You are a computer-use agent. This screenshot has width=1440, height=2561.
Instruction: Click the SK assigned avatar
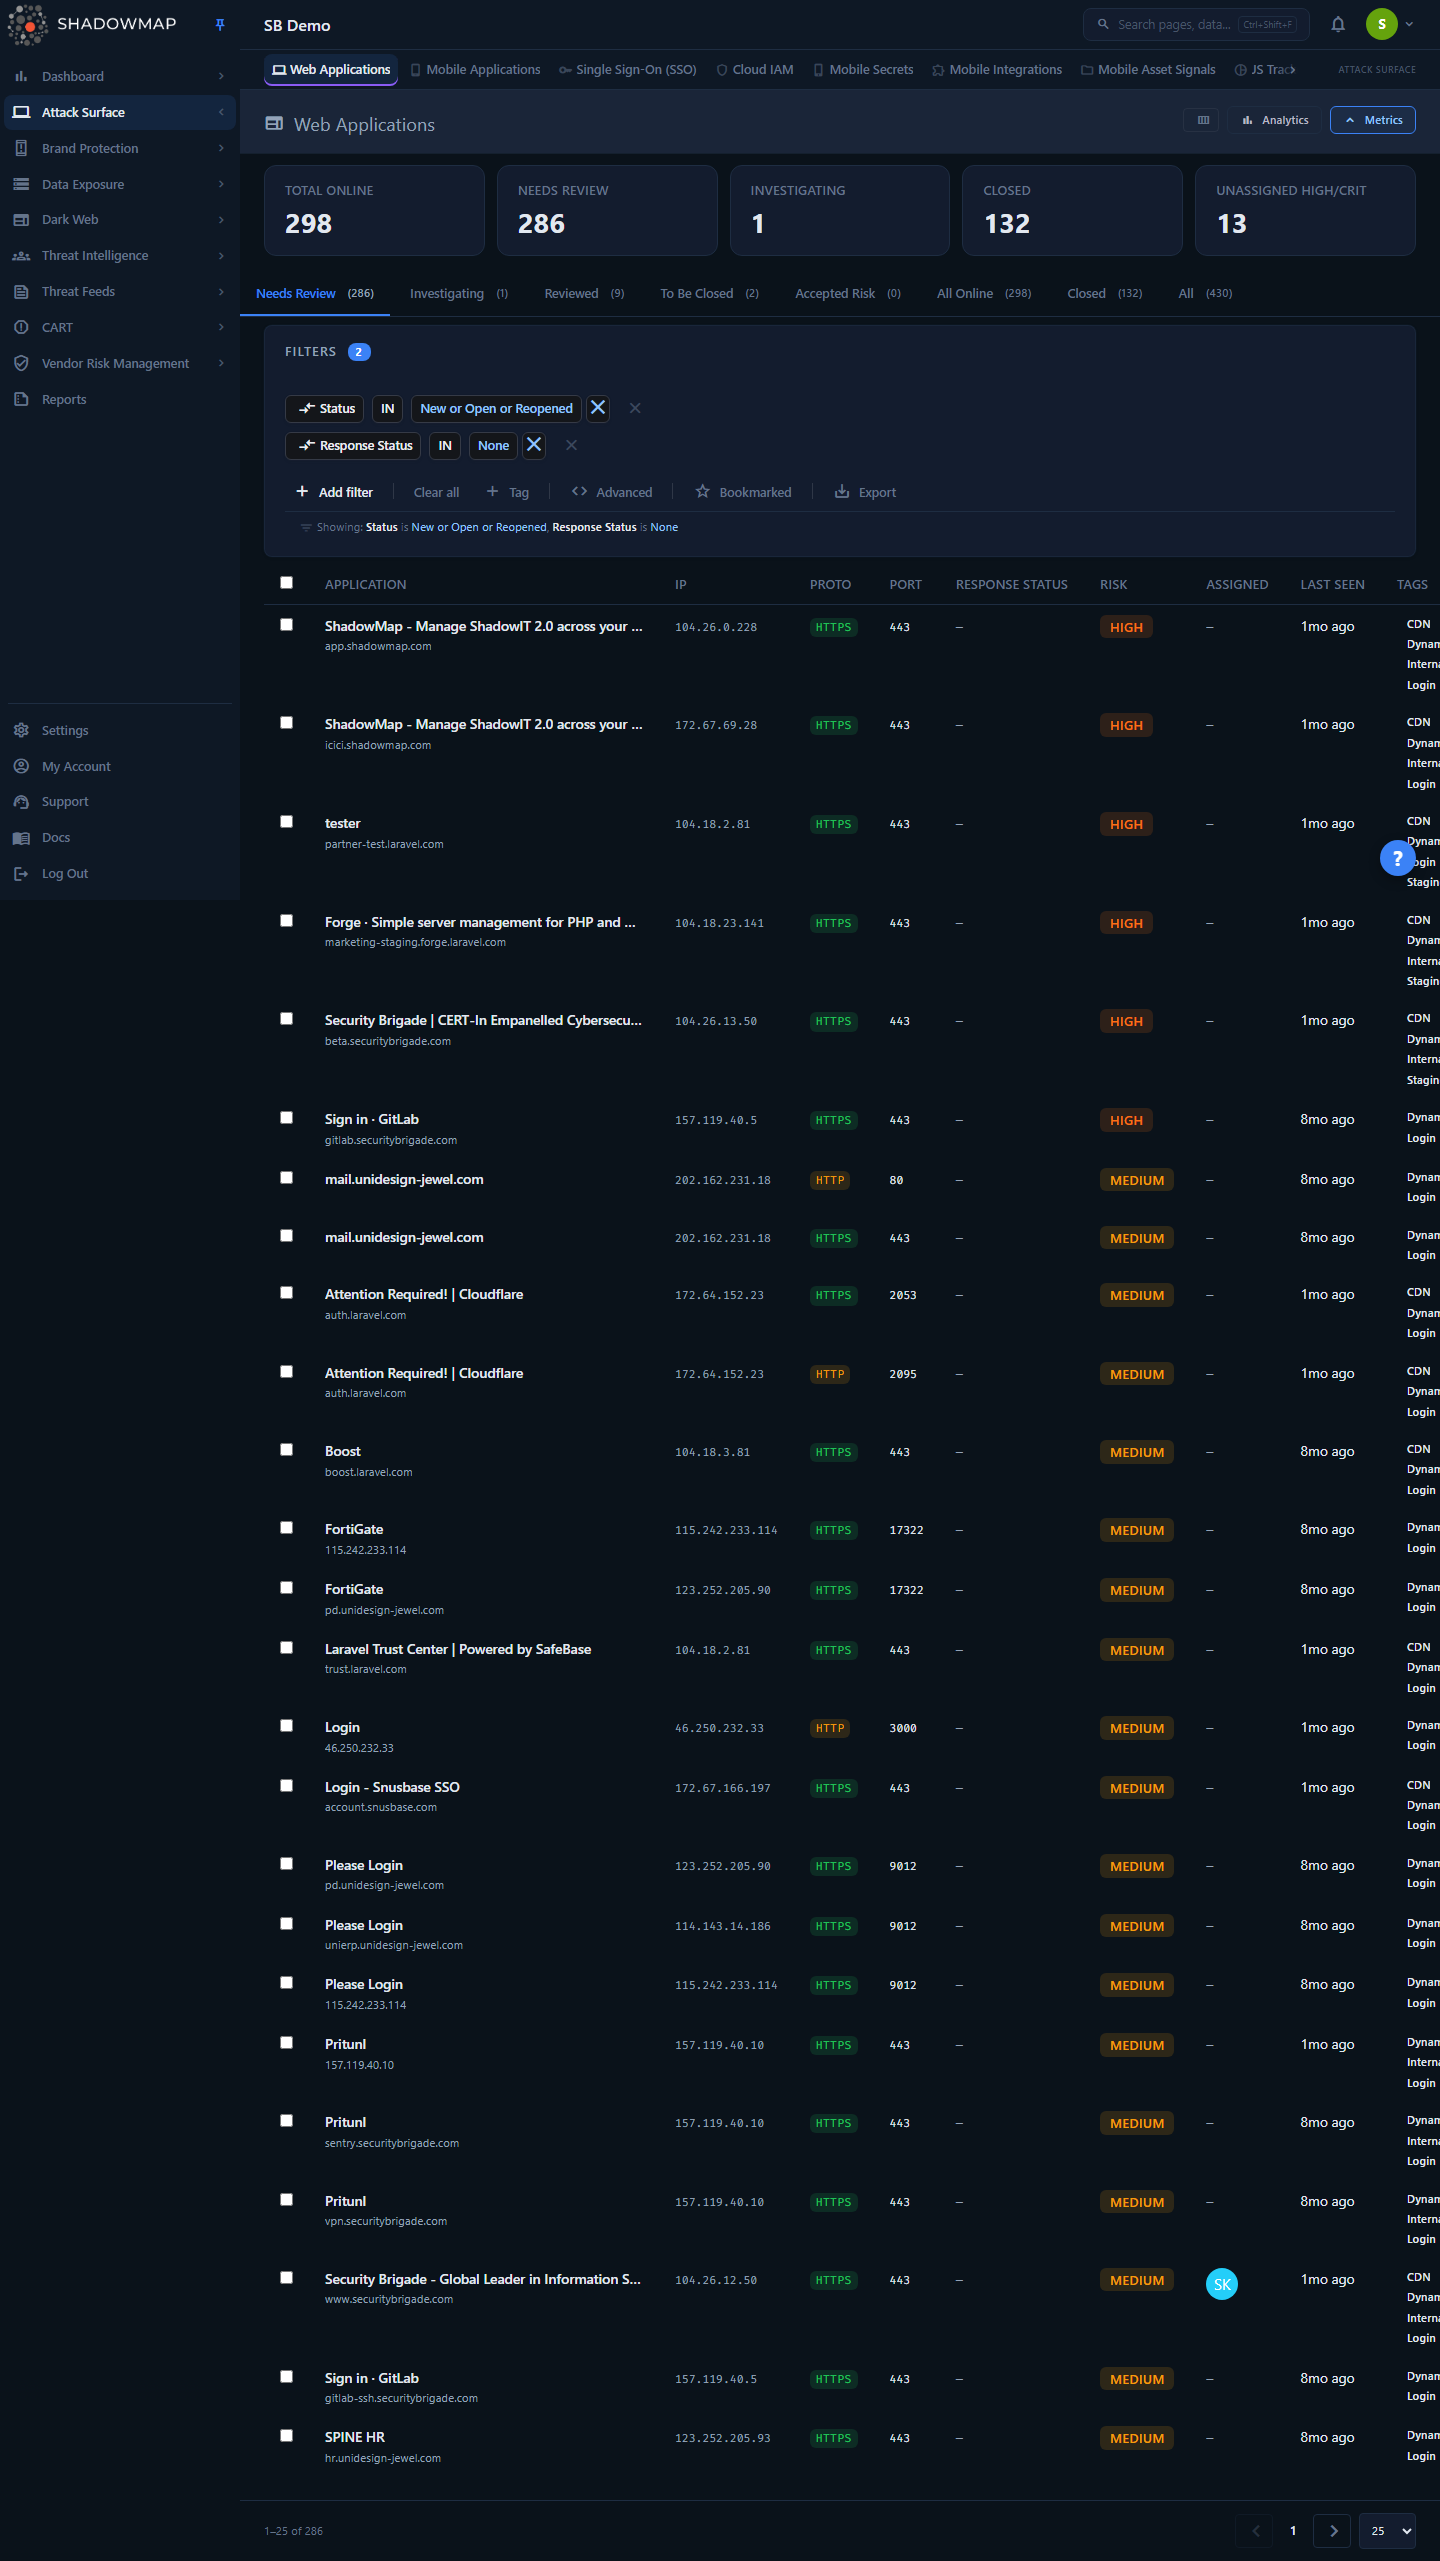[x=1222, y=2284]
